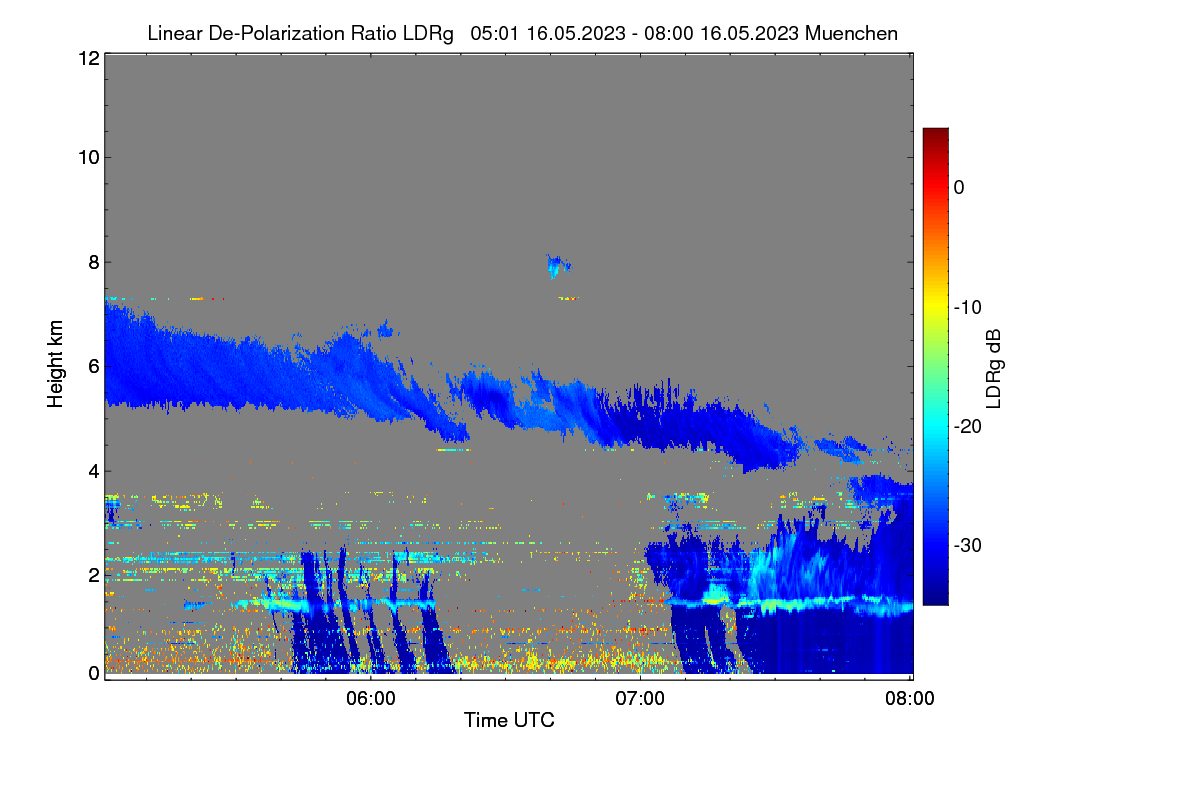Click the 12 km height label

88,58
